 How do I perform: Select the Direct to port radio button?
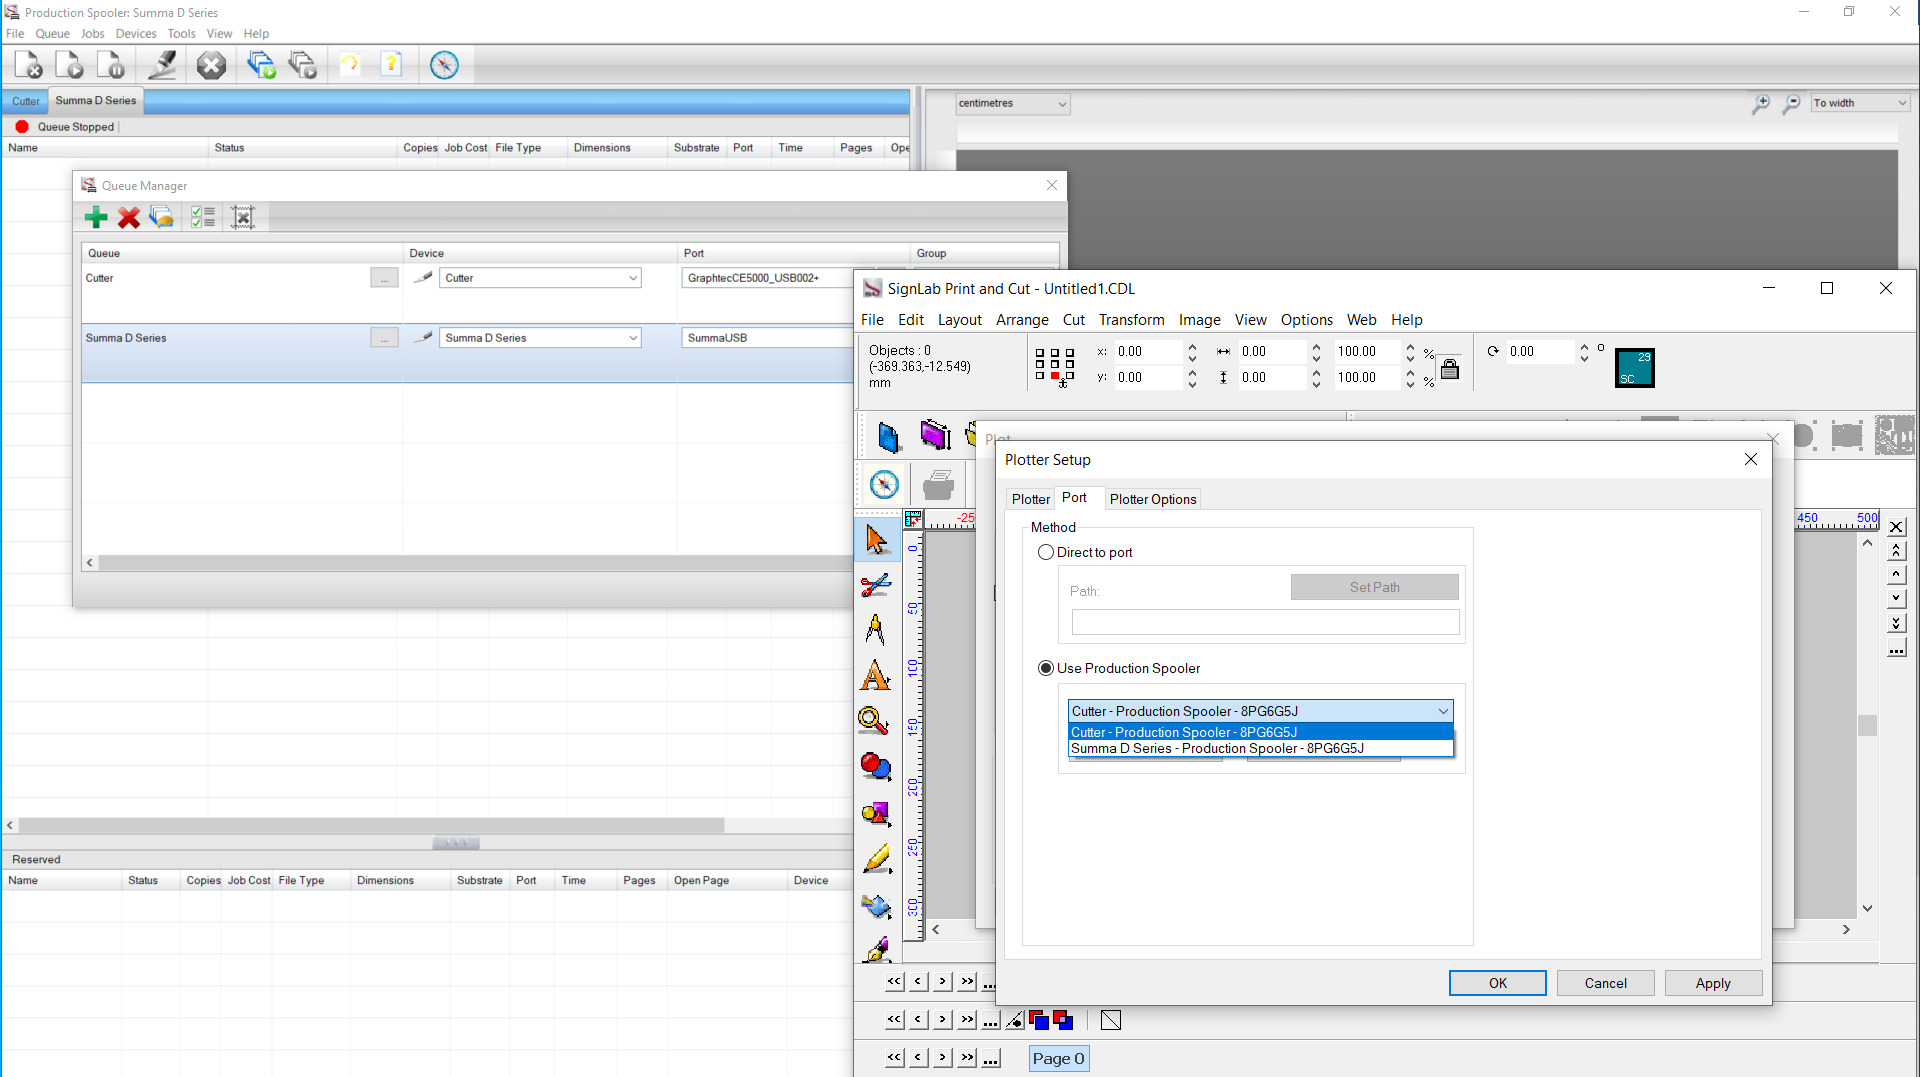pos(1046,552)
